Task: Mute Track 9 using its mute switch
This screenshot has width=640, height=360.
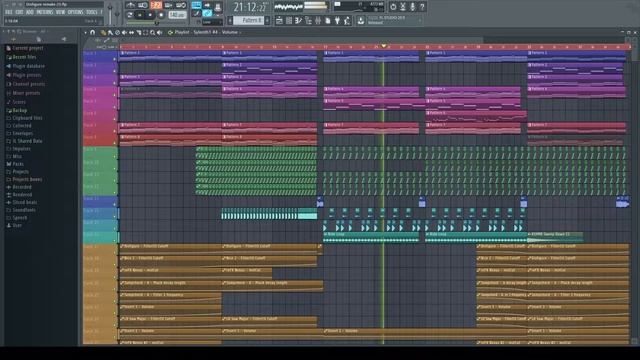Action: coord(115,156)
